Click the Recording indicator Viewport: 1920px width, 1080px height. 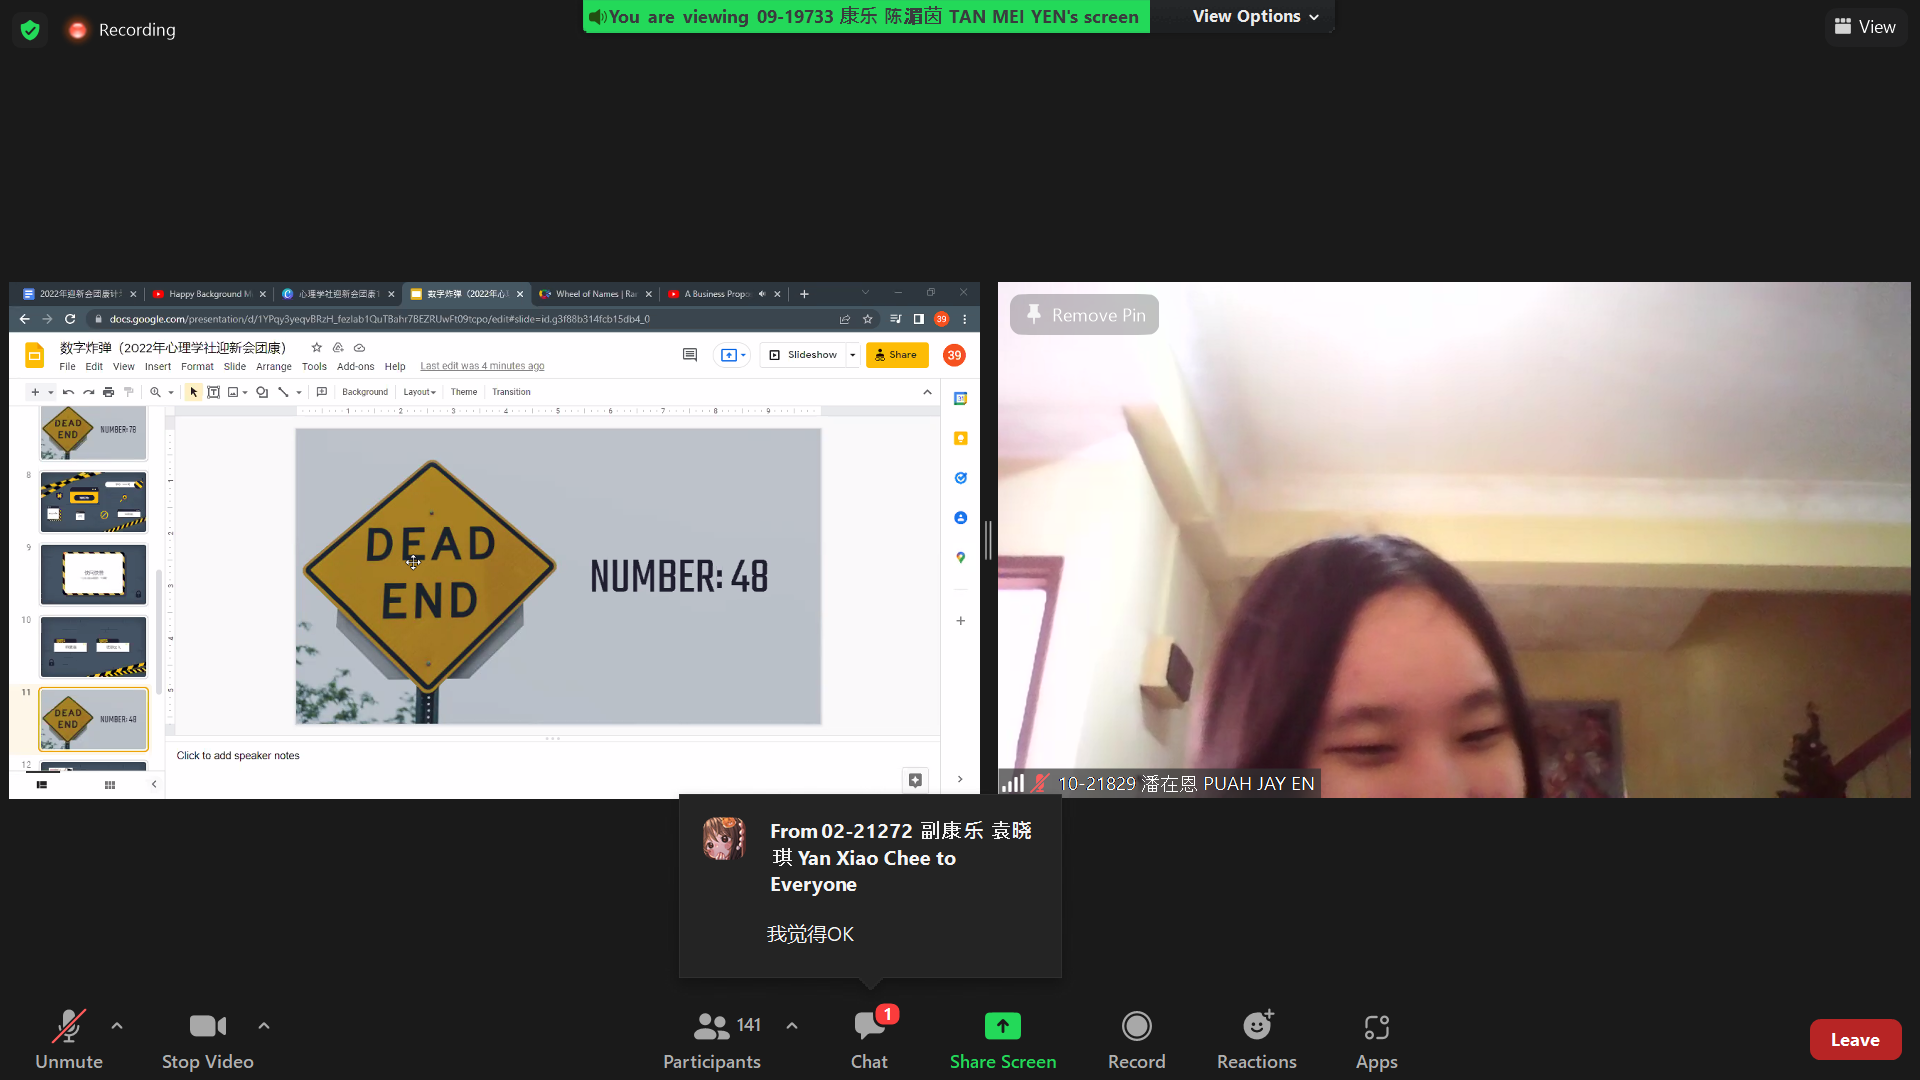121,30
